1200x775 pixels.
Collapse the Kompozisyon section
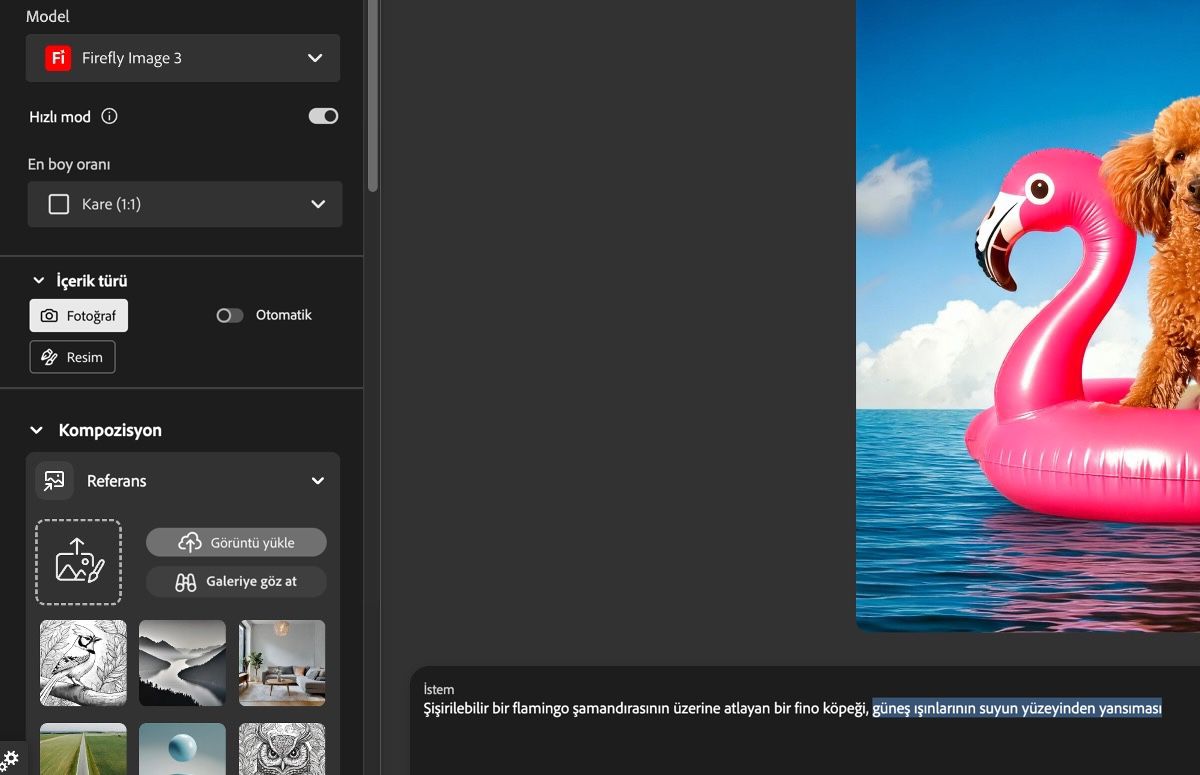coord(37,430)
